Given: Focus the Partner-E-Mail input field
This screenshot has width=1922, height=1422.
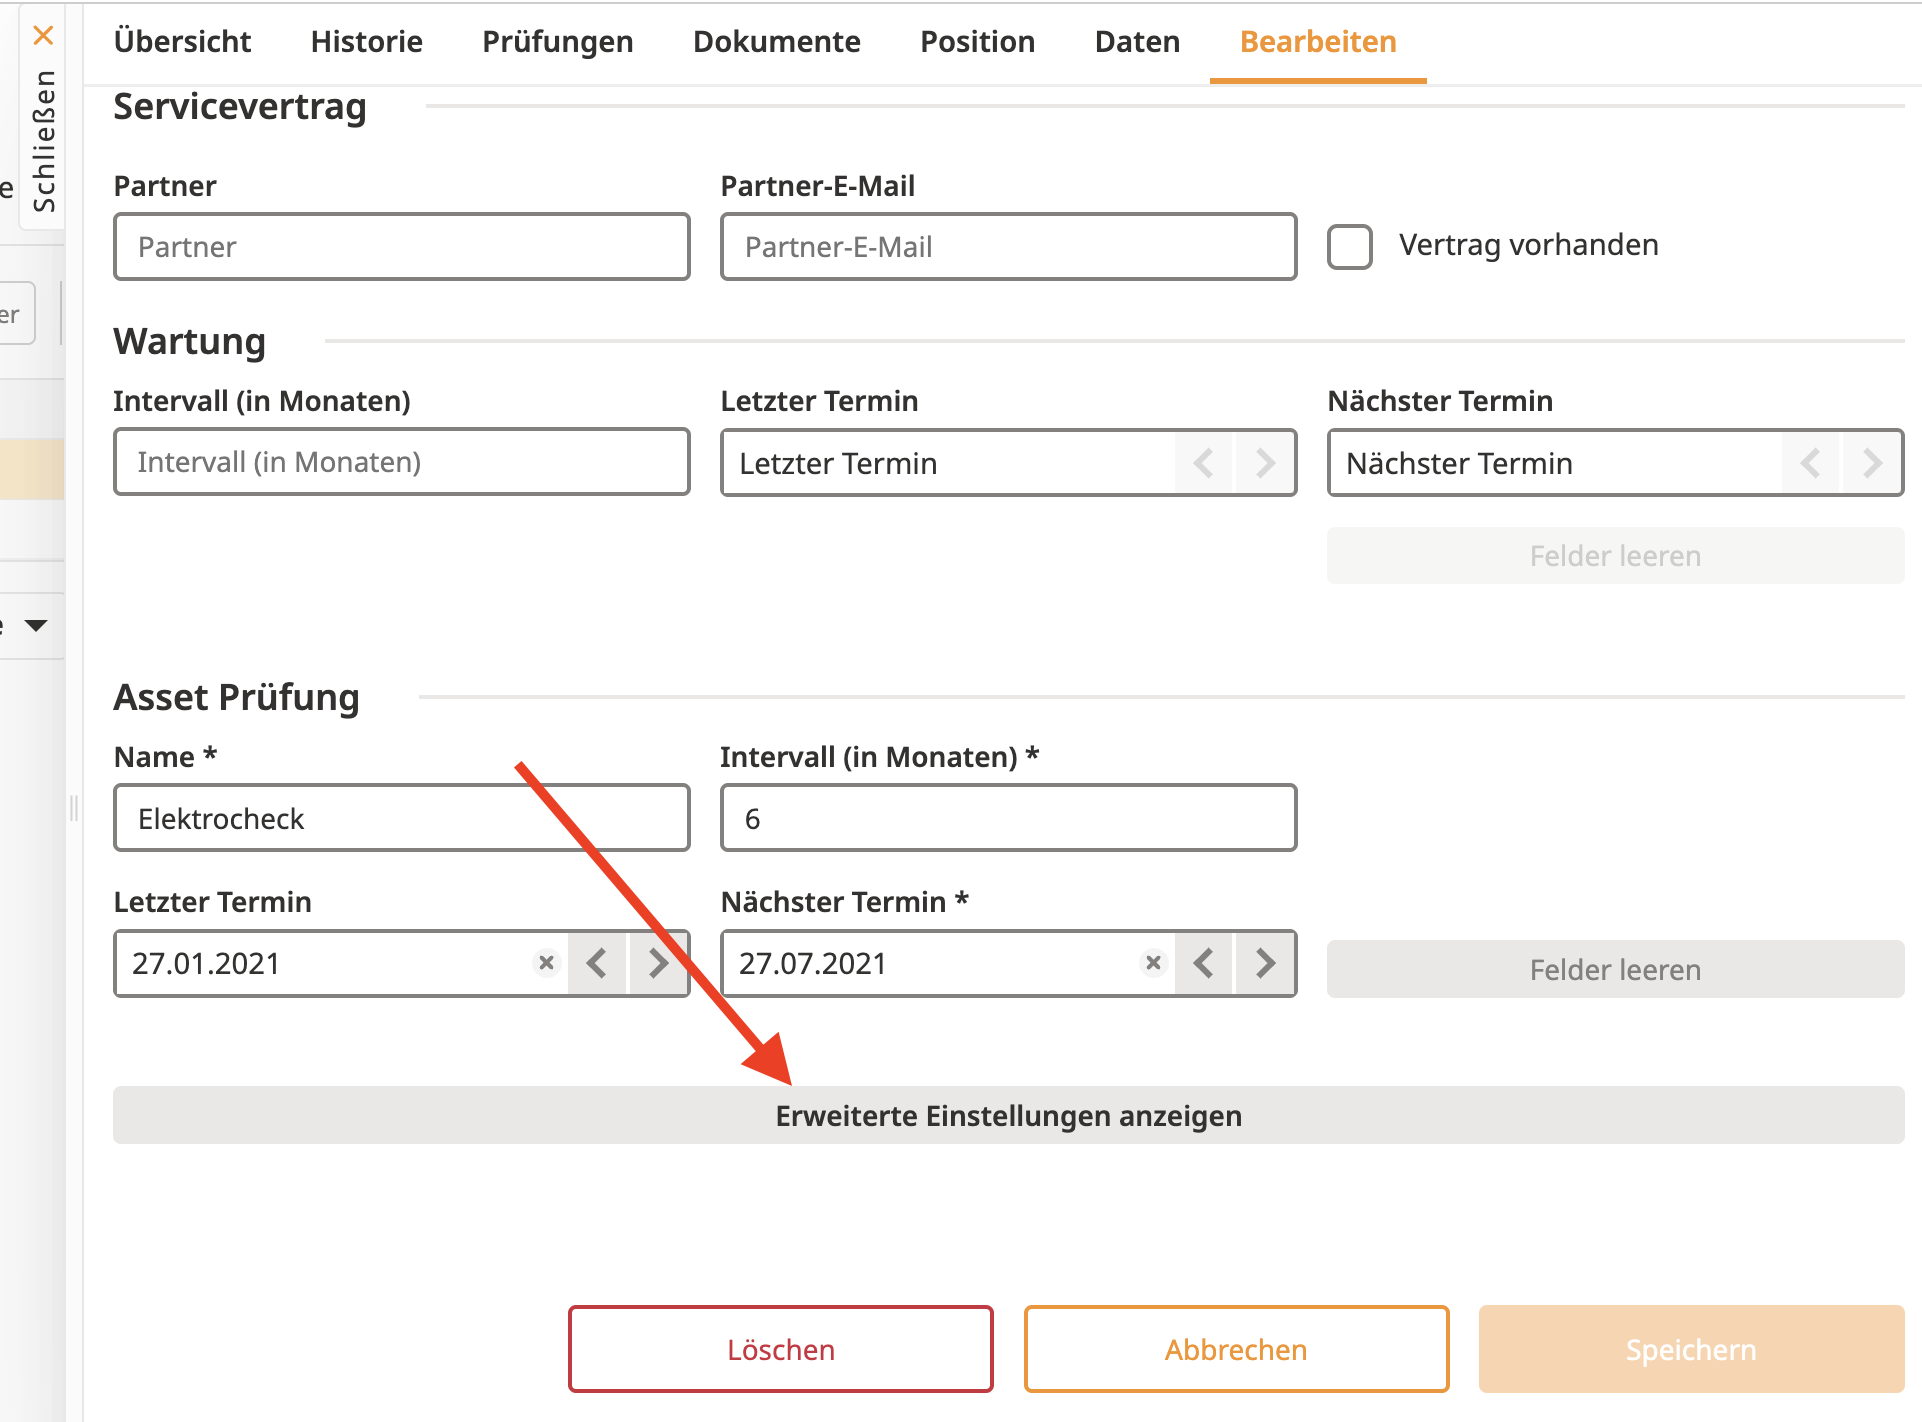Looking at the screenshot, I should (x=1008, y=247).
